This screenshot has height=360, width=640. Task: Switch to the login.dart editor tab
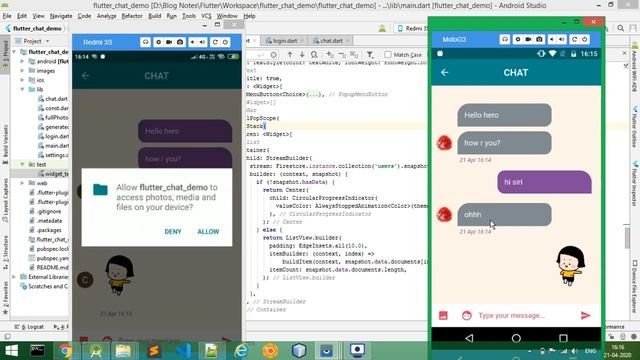point(284,41)
